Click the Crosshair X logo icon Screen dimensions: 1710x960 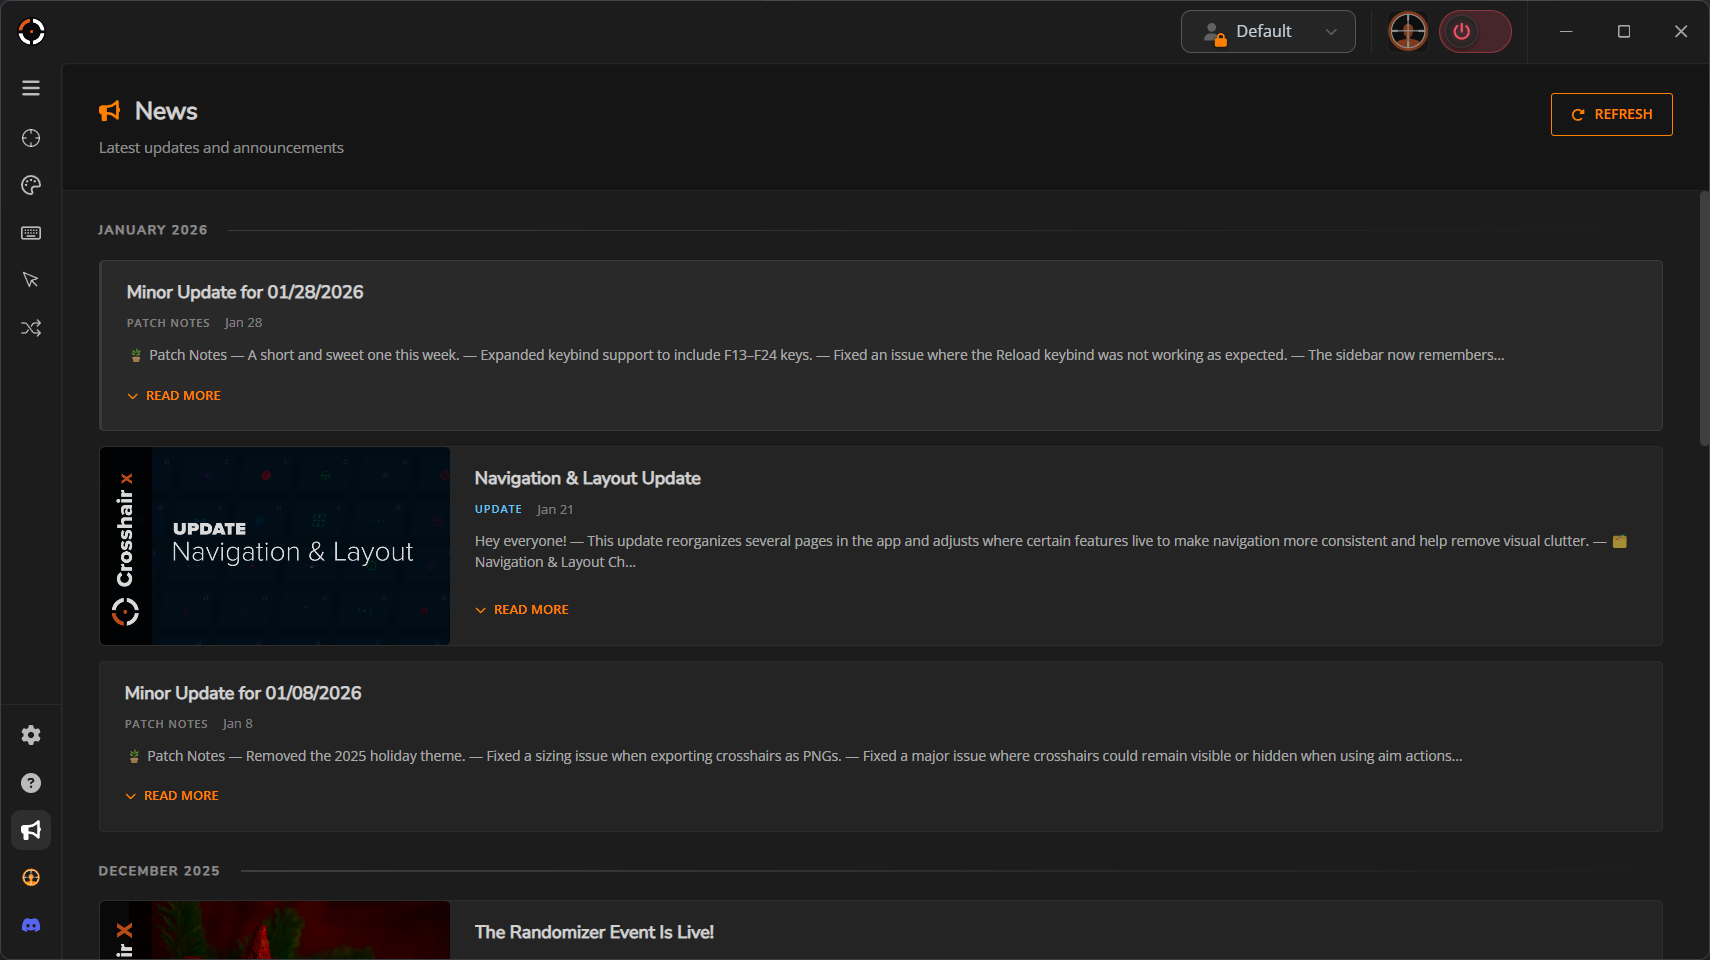pos(31,32)
